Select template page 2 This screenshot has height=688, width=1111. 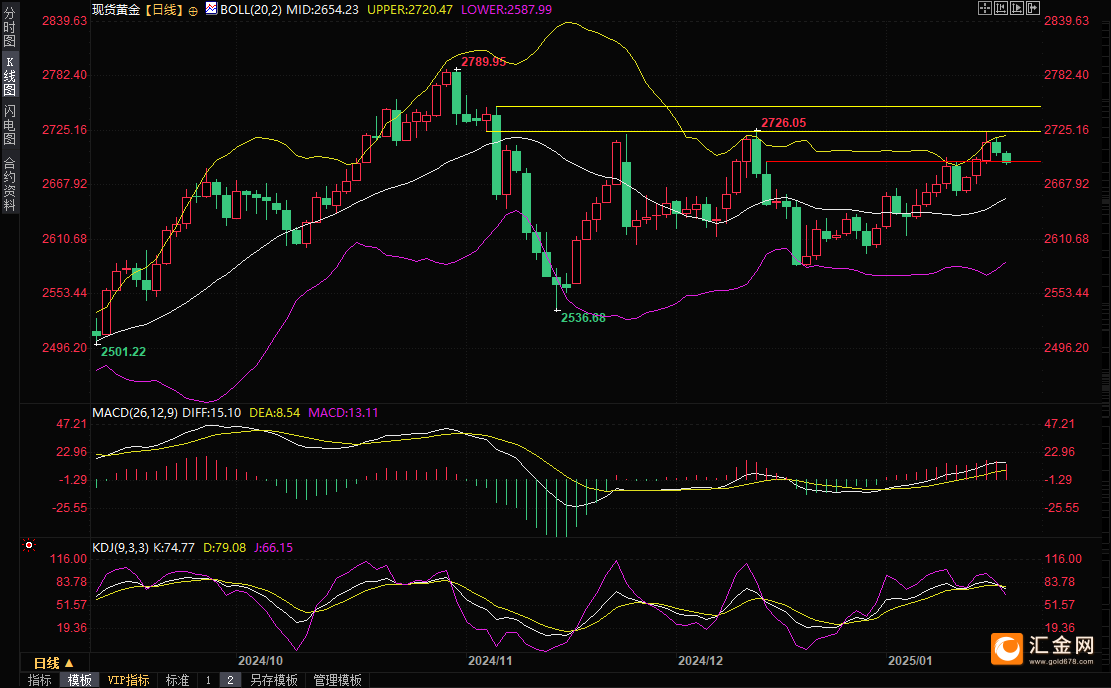[229, 680]
